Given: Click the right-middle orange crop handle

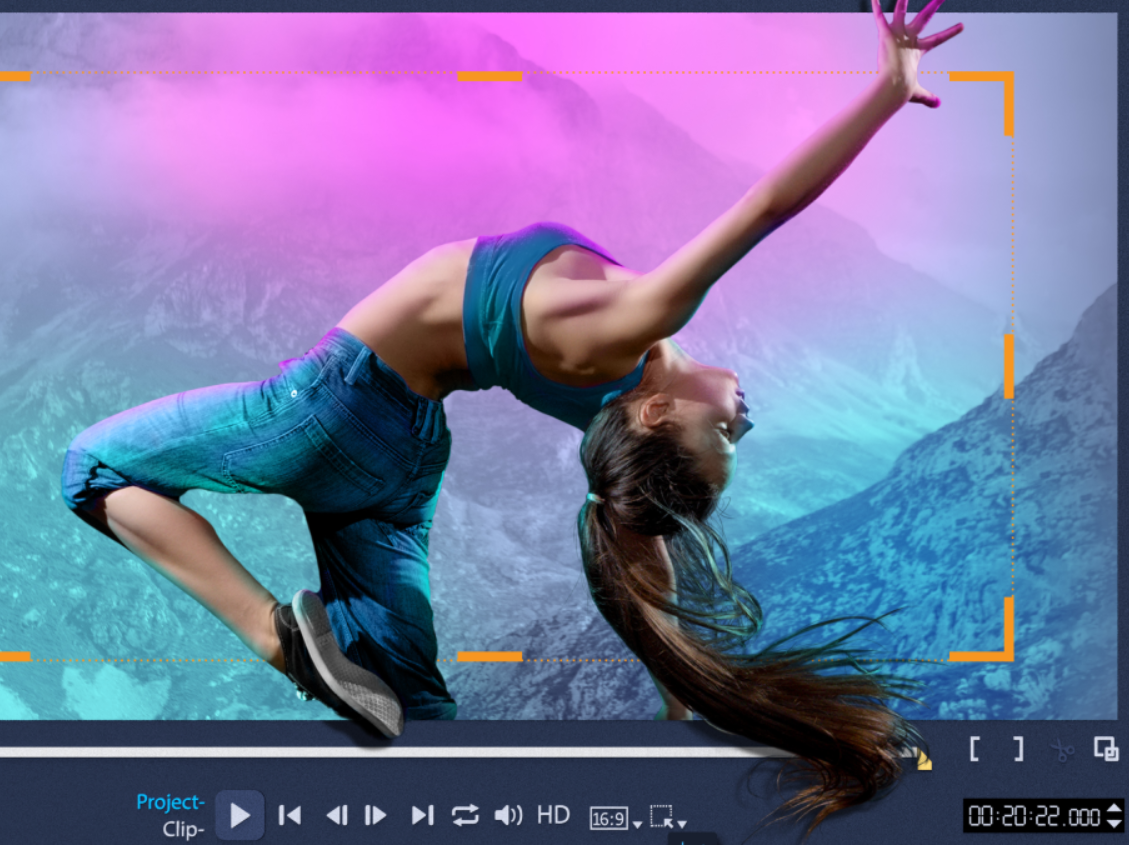Looking at the screenshot, I should pyautogui.click(x=1009, y=366).
